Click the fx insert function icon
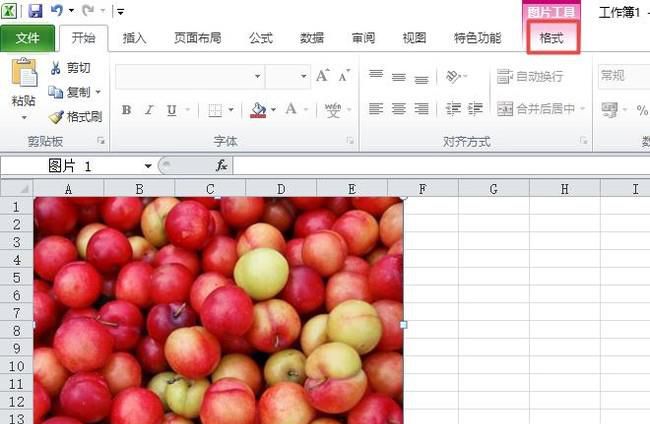The height and width of the screenshot is (424, 650). pyautogui.click(x=222, y=166)
